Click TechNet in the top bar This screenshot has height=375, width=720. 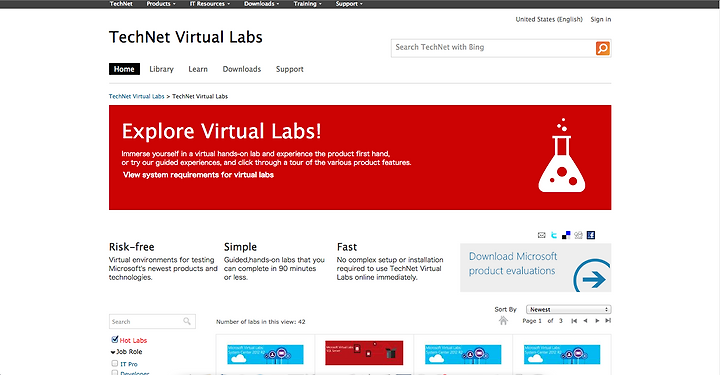pos(121,4)
